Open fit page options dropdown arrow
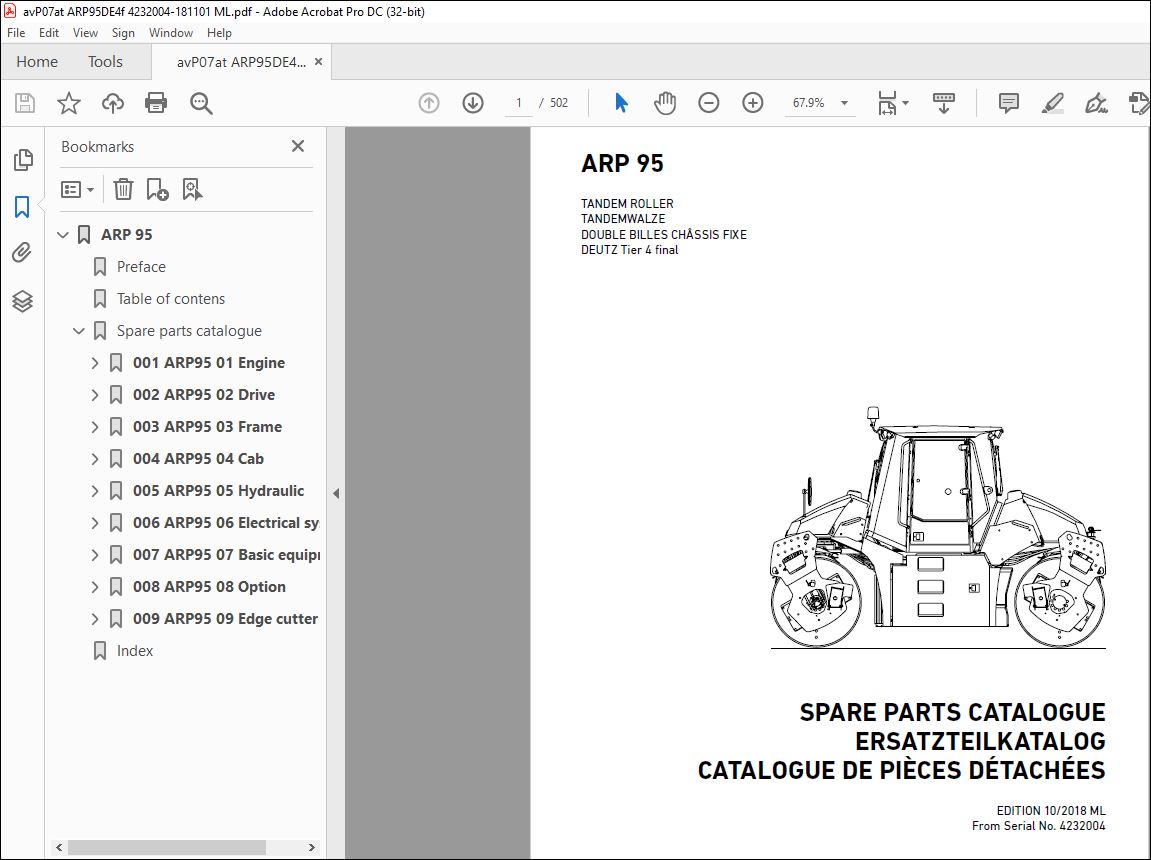This screenshot has width=1151, height=860. pos(905,103)
